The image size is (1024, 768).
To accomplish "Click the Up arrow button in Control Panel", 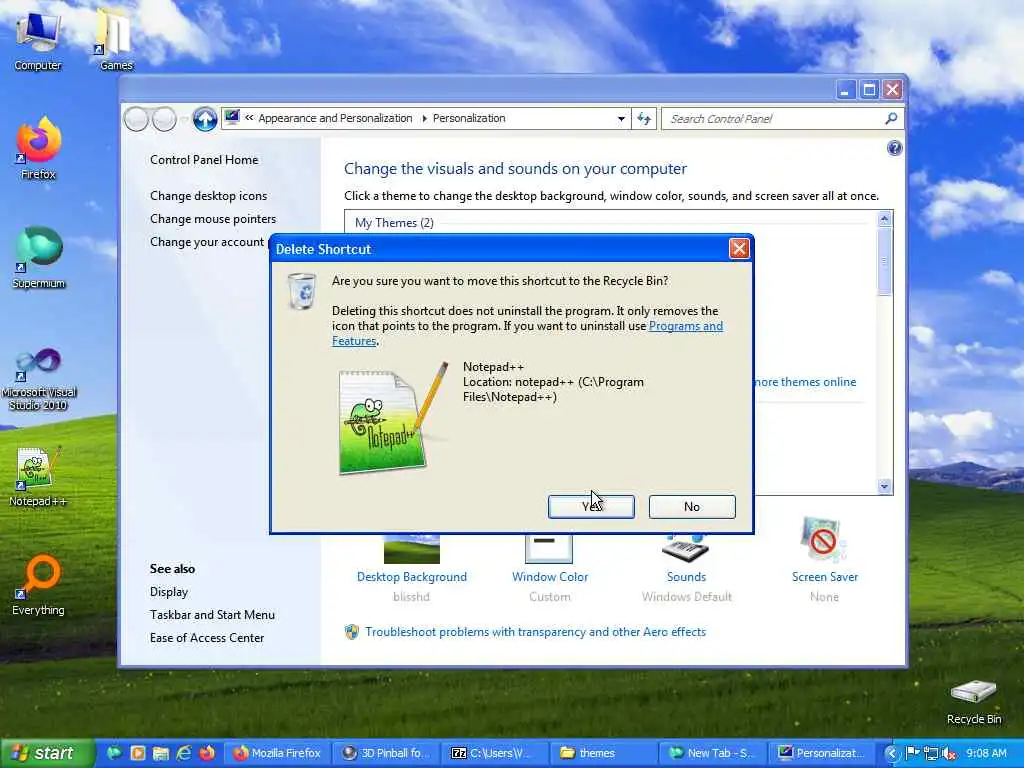I will (x=204, y=119).
